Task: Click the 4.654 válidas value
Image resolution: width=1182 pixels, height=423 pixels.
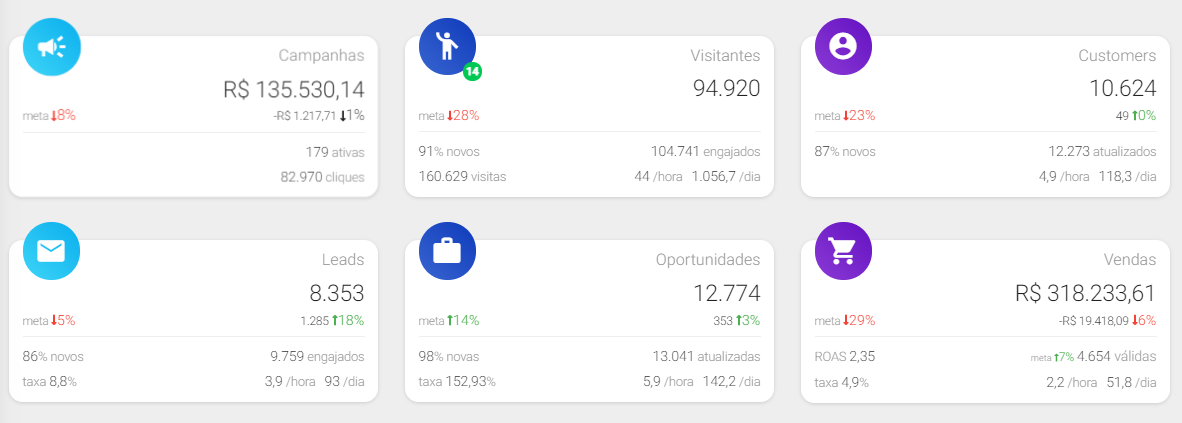Action: click(1116, 356)
